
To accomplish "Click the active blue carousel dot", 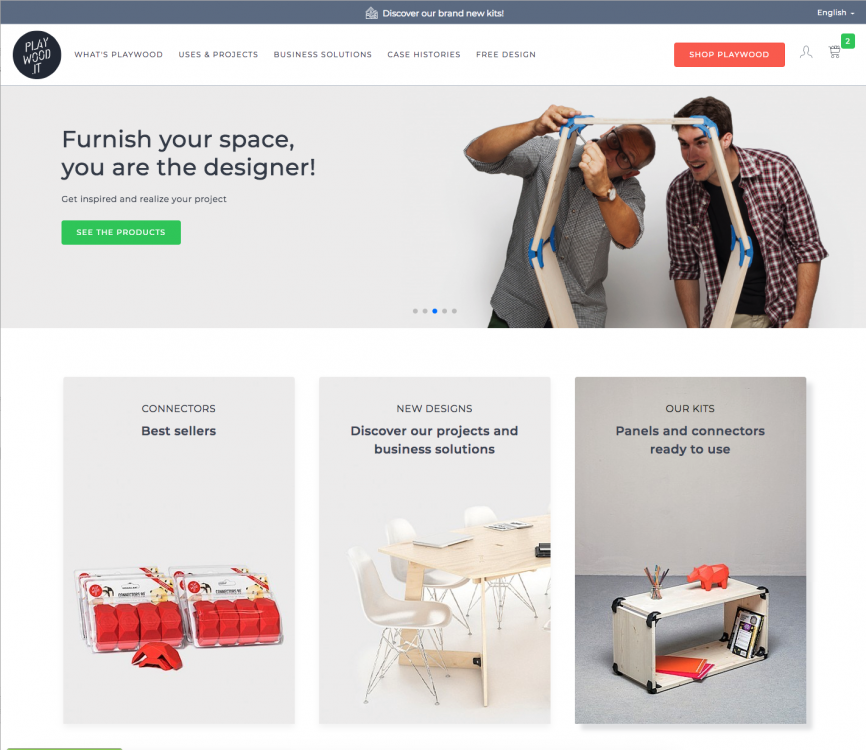I will [435, 311].
